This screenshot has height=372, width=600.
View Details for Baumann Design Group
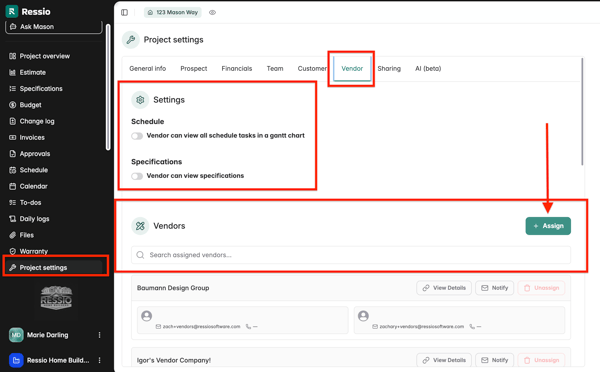[x=444, y=288]
